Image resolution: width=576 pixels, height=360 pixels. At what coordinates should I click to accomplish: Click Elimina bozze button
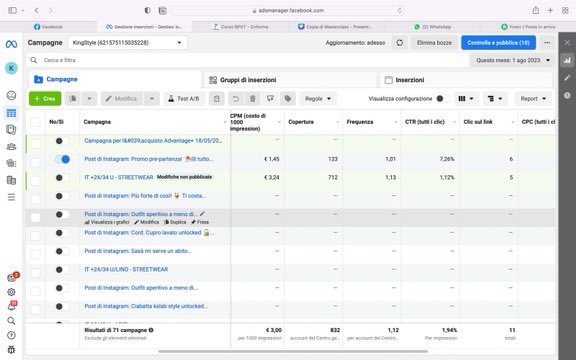[434, 43]
